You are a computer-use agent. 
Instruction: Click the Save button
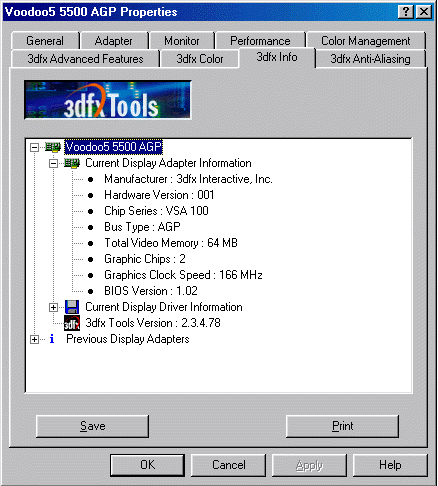click(x=92, y=426)
